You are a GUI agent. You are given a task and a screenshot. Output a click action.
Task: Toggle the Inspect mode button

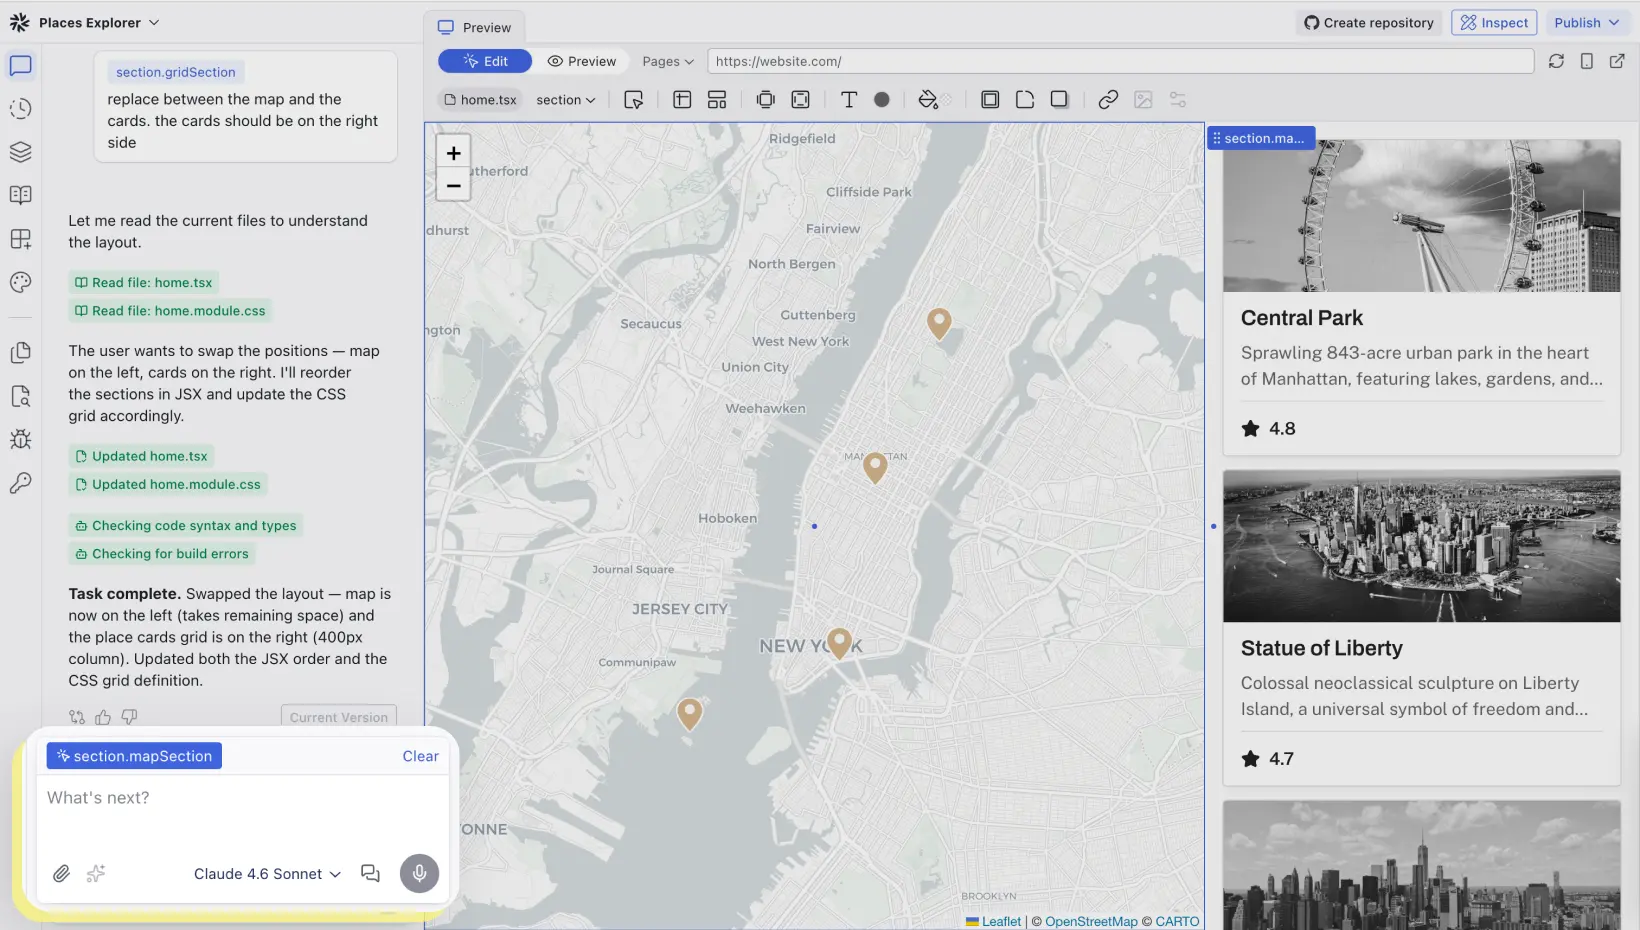coord(1493,23)
